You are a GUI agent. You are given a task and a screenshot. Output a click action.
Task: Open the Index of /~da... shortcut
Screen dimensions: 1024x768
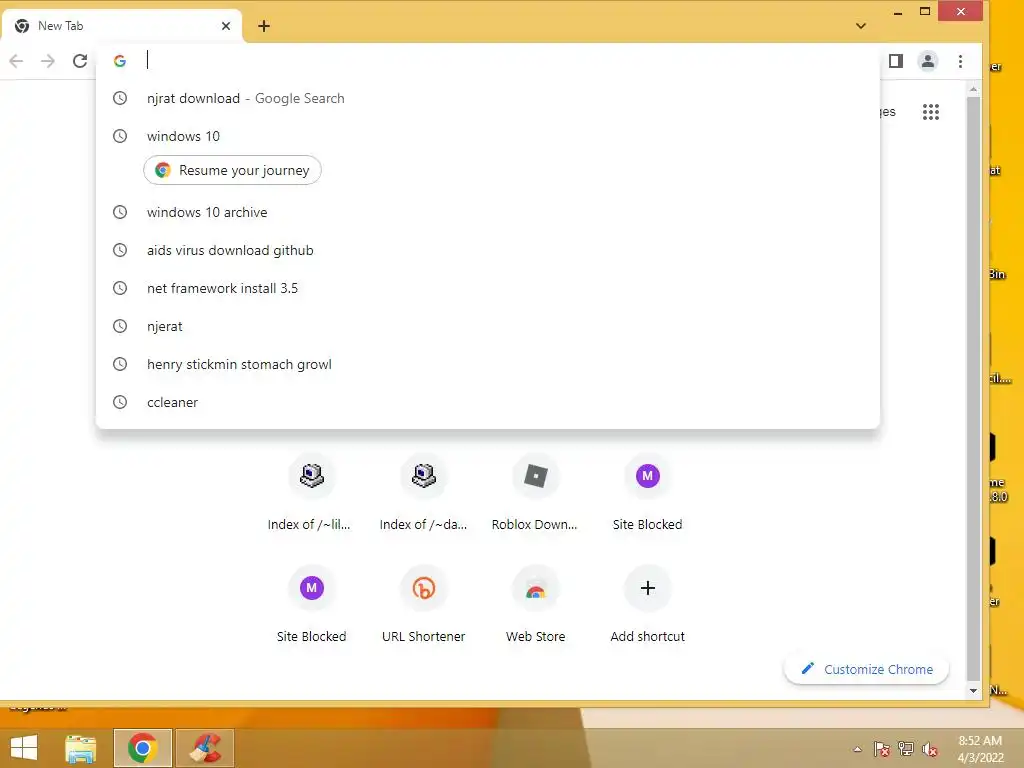click(424, 494)
